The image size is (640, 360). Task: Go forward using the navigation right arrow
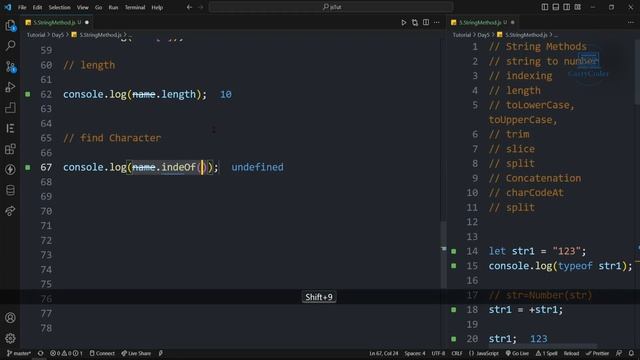click(x=200, y=7)
